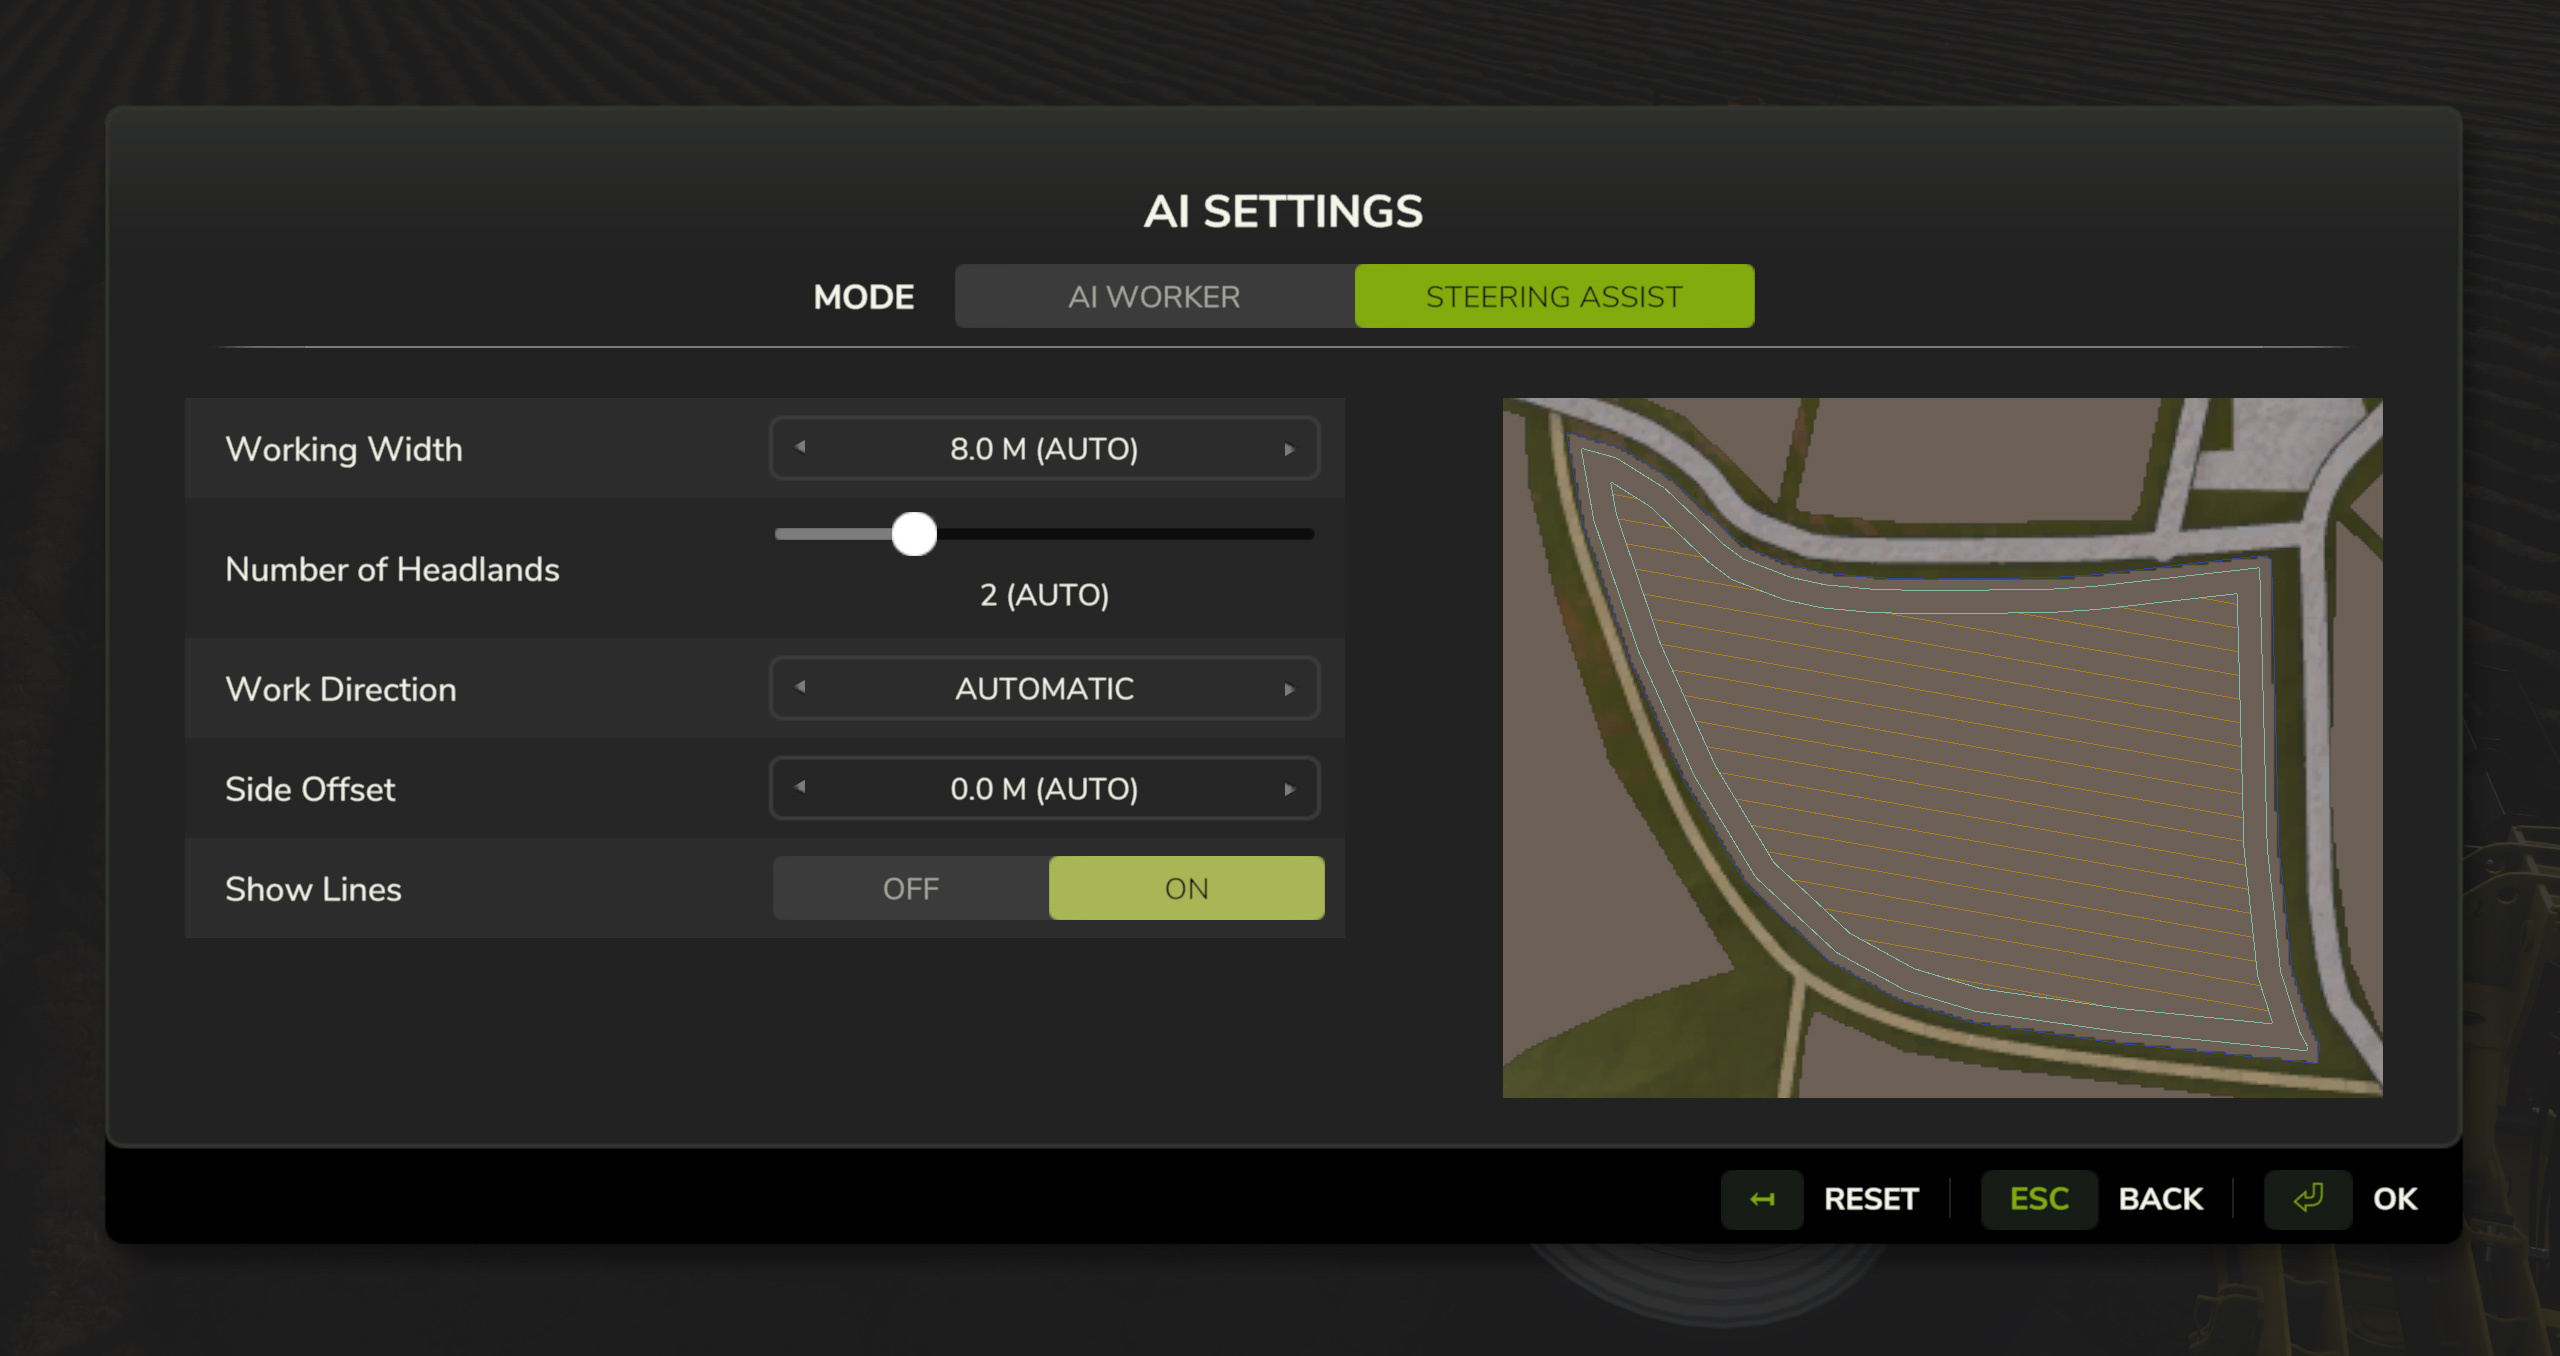Open the Working Width 8.0 M value selector

pyautogui.click(x=1044, y=449)
